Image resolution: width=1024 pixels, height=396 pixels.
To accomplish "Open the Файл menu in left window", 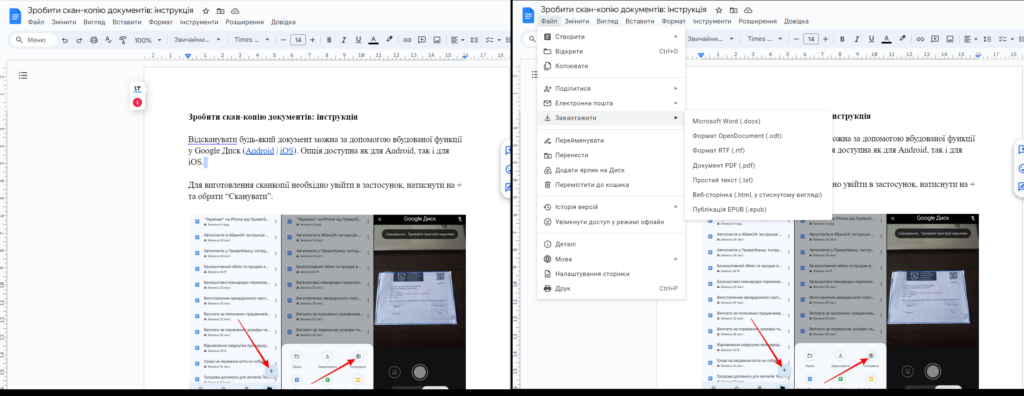I will [37, 22].
